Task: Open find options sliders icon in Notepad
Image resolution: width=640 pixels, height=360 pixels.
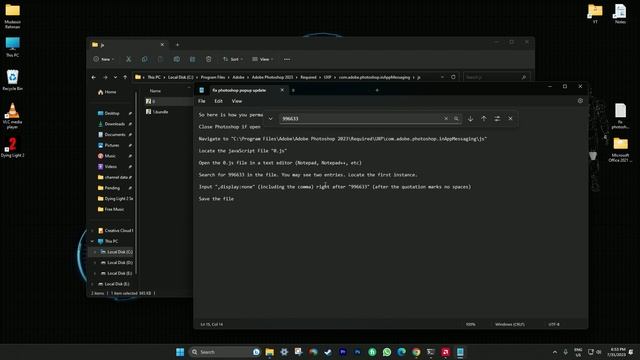Action: [497, 118]
